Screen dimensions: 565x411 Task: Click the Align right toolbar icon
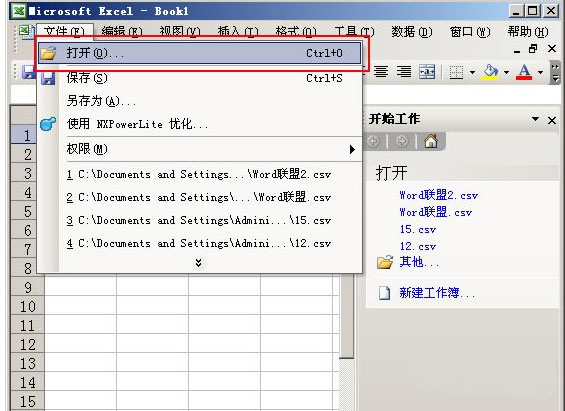pyautogui.click(x=404, y=72)
